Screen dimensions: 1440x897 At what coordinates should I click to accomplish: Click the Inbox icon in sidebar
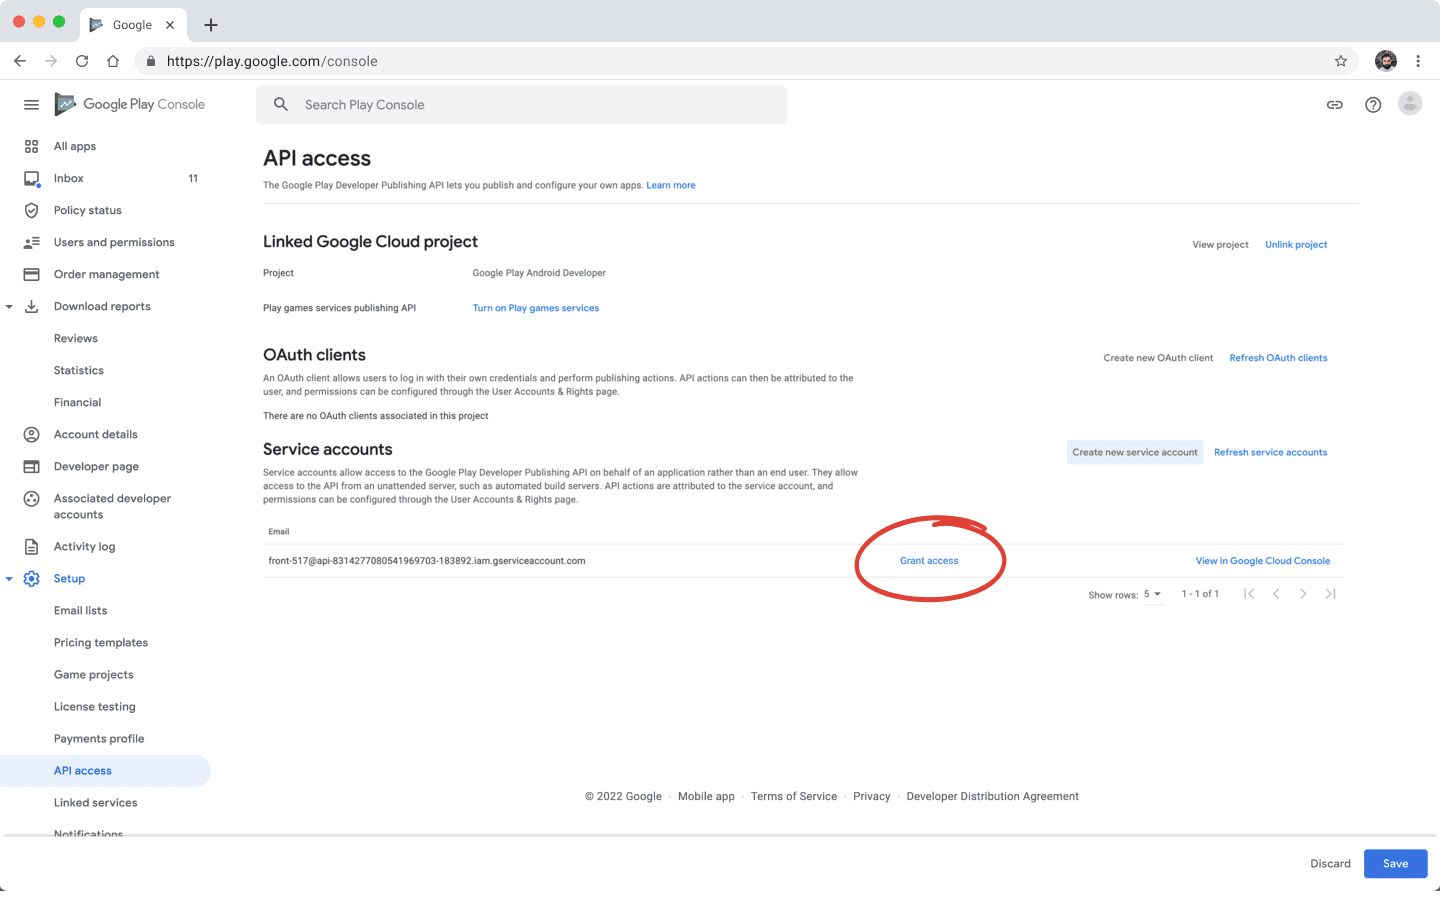pyautogui.click(x=31, y=178)
